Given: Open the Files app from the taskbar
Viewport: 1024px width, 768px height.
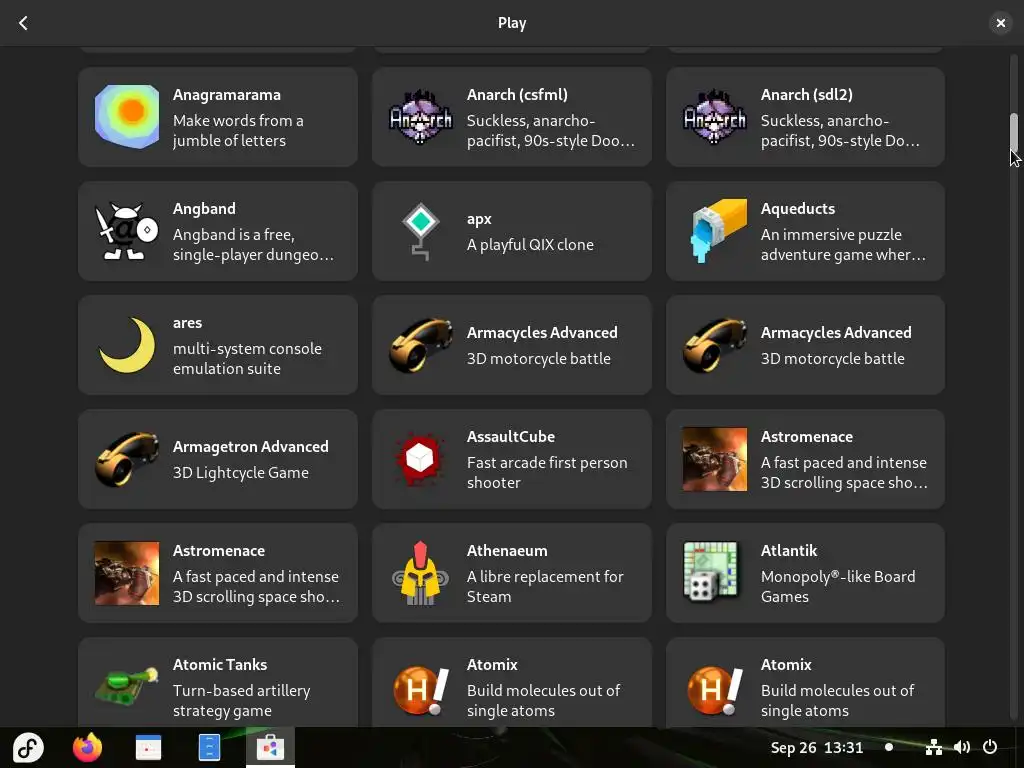Looking at the screenshot, I should point(209,747).
